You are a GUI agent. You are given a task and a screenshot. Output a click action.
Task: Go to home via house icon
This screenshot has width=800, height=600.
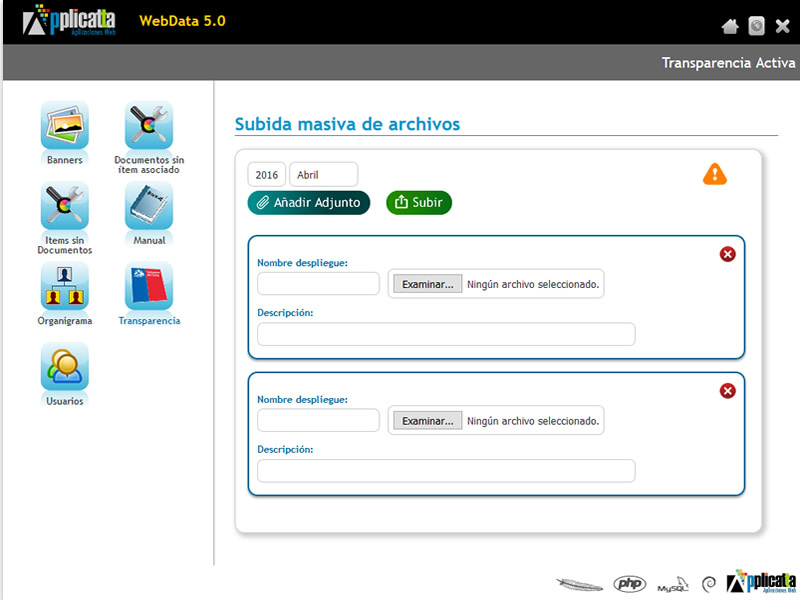(730, 27)
